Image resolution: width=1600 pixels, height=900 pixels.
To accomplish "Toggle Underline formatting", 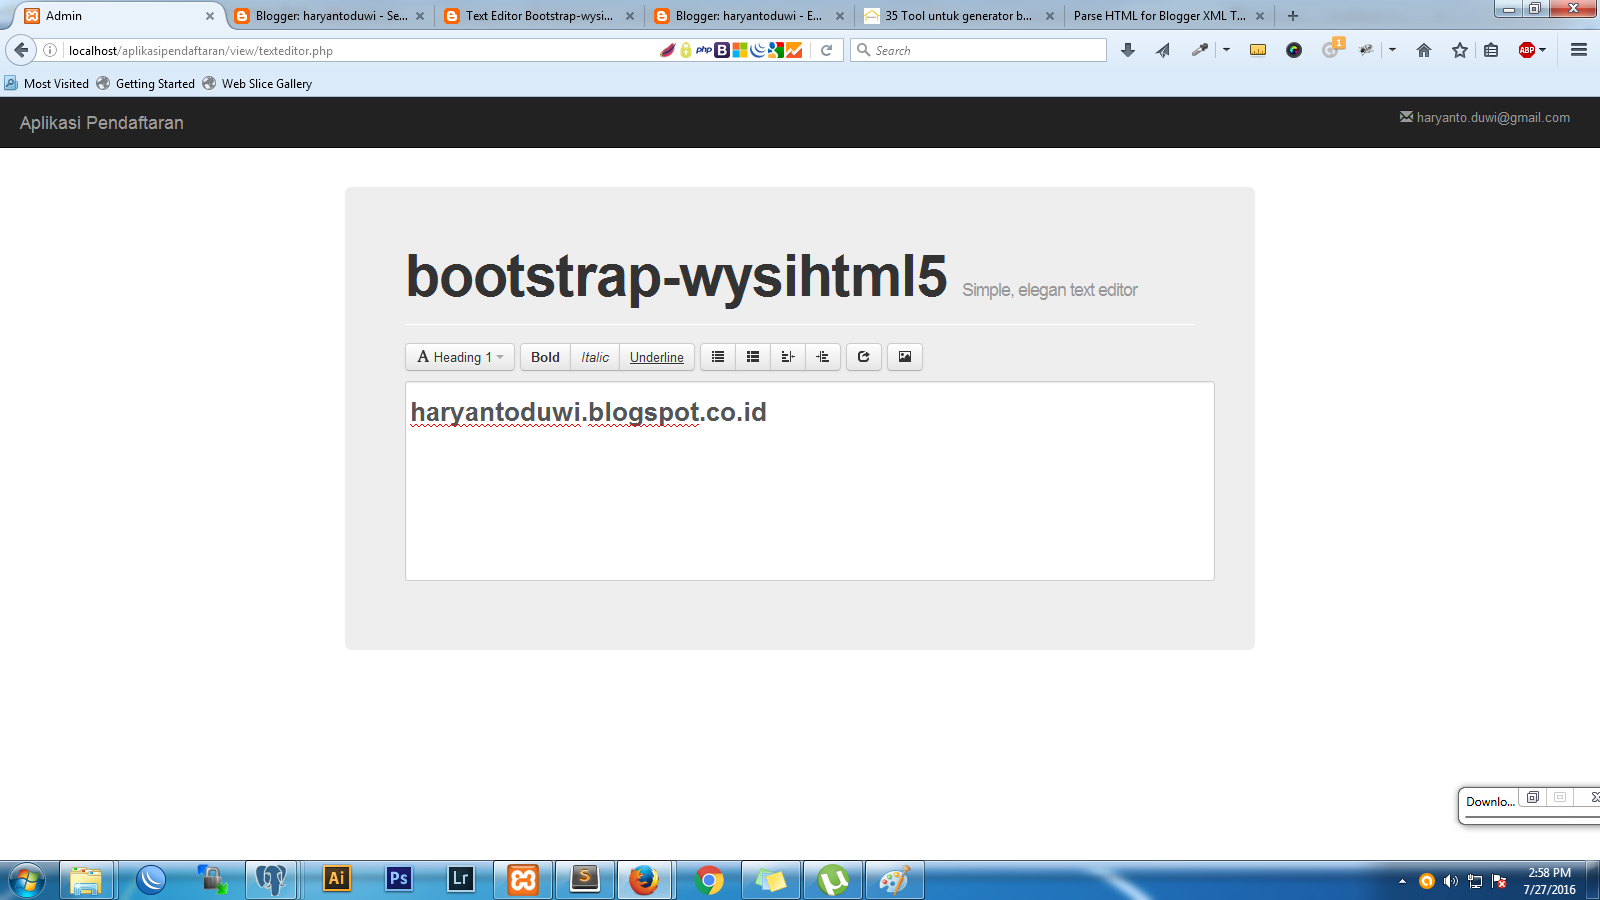I will (656, 356).
